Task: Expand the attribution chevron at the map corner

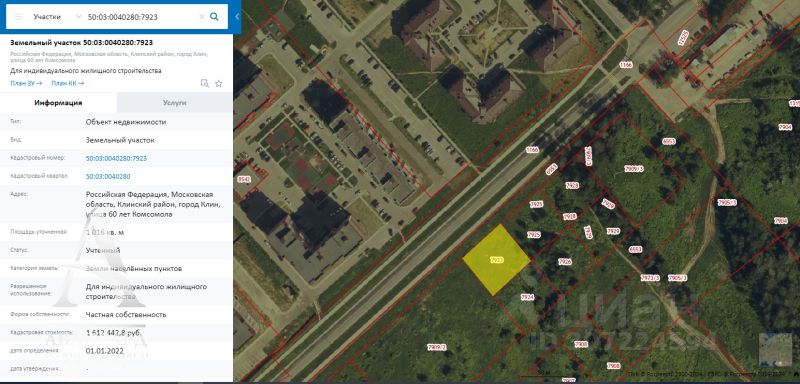Action: tap(796, 375)
